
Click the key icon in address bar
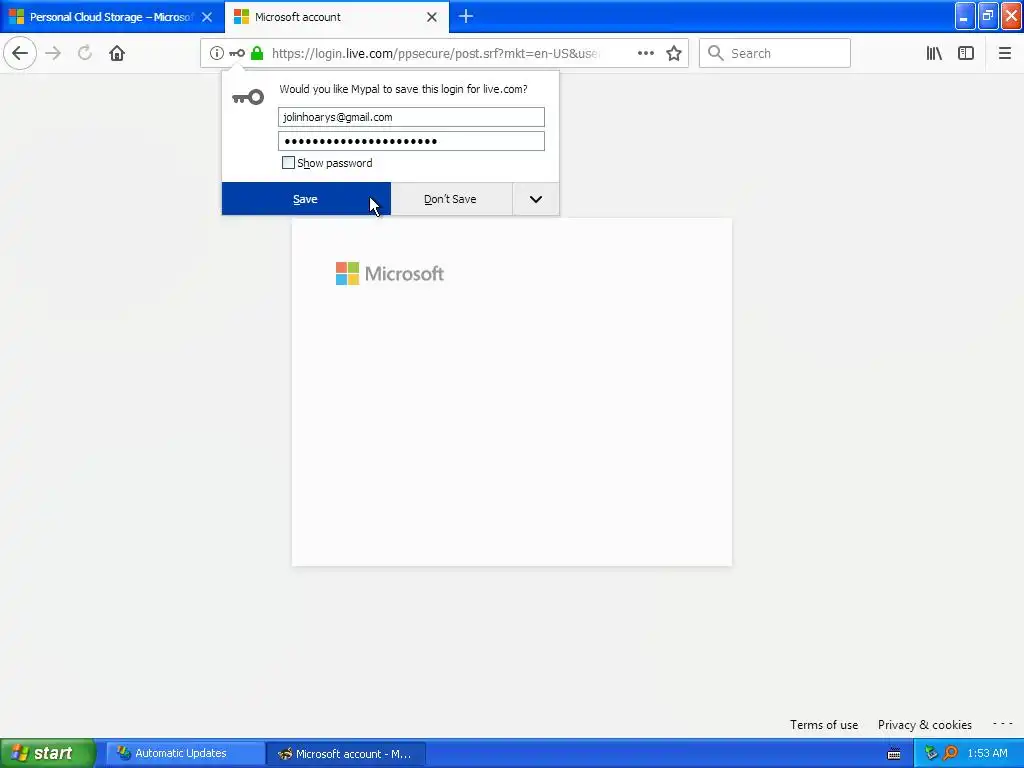click(x=237, y=53)
